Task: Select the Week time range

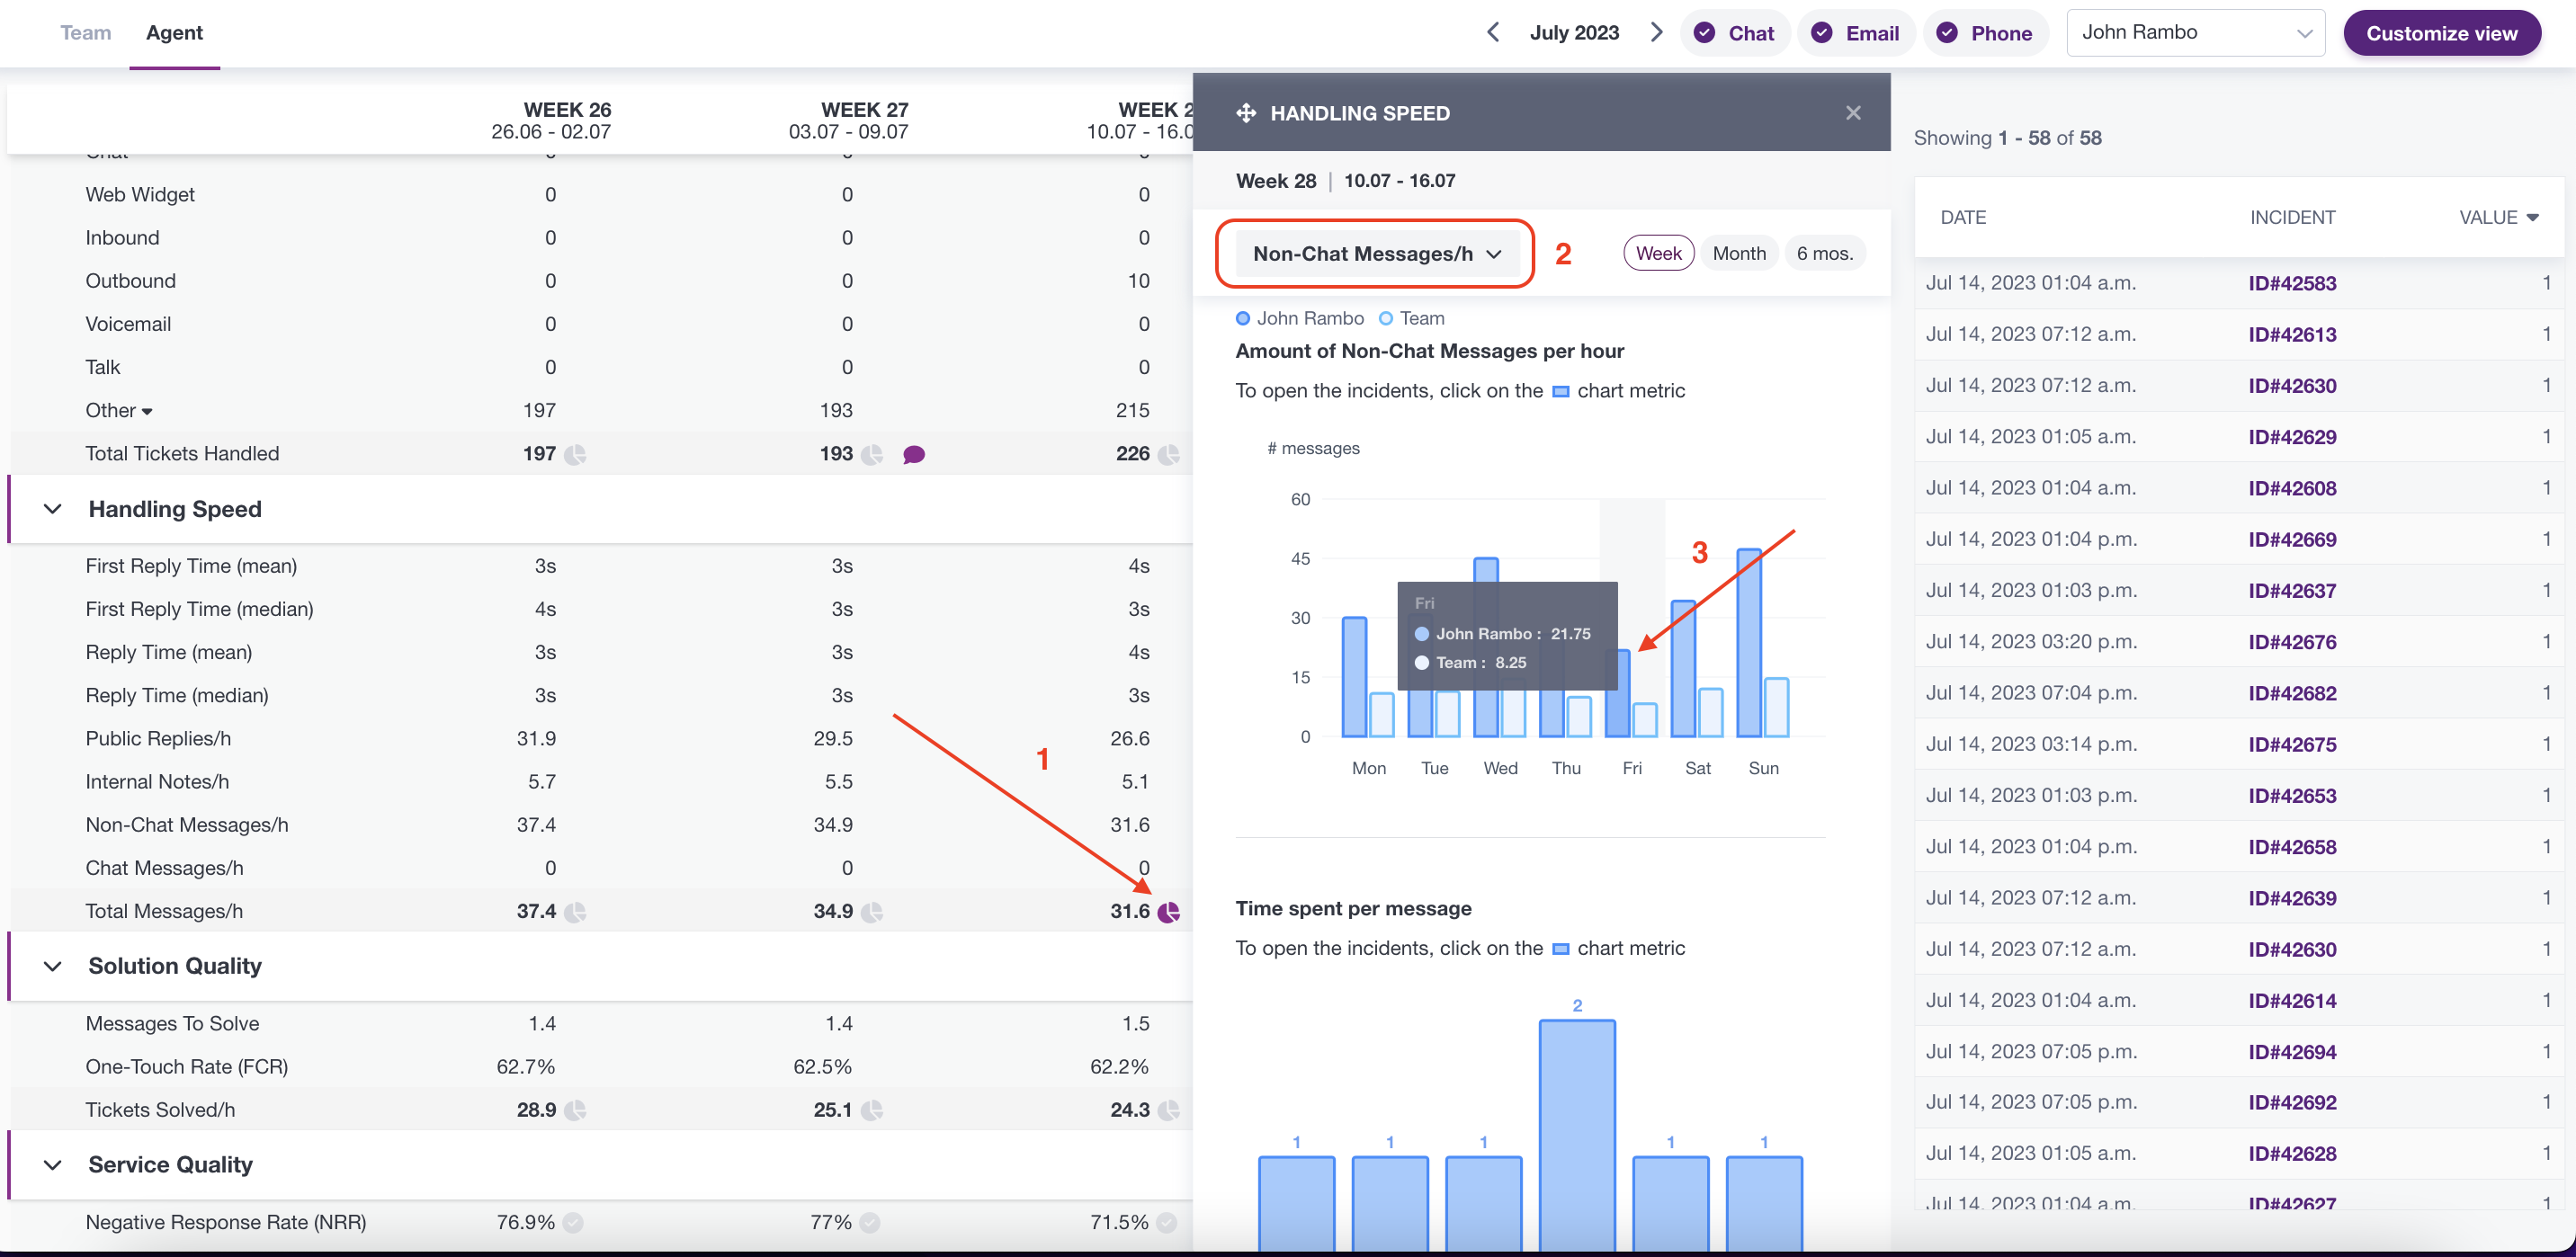Action: click(1659, 253)
